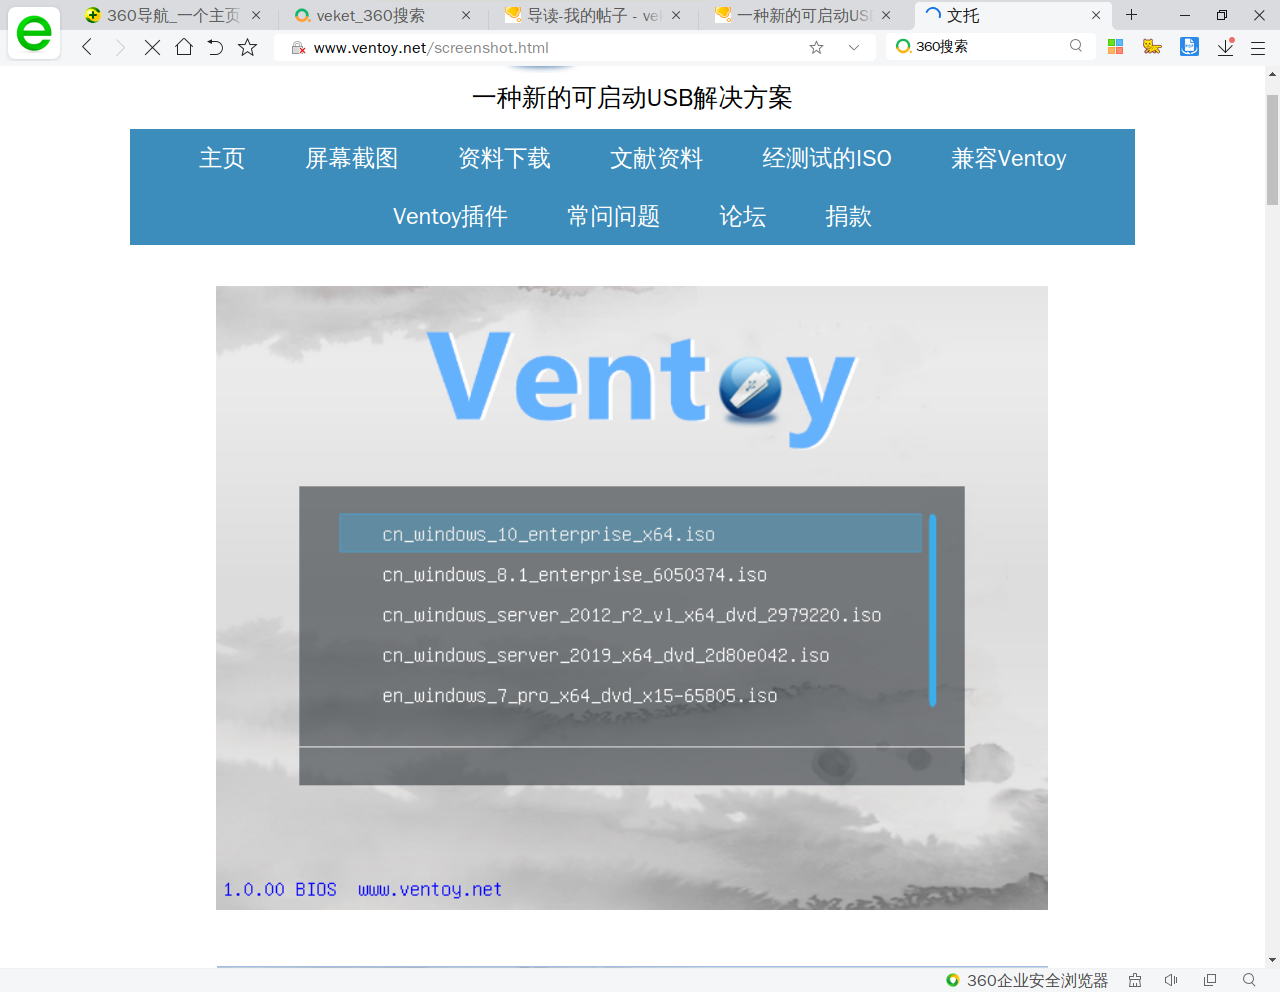Open the 文献资料 navigation link
This screenshot has width=1280, height=992.
tap(657, 158)
